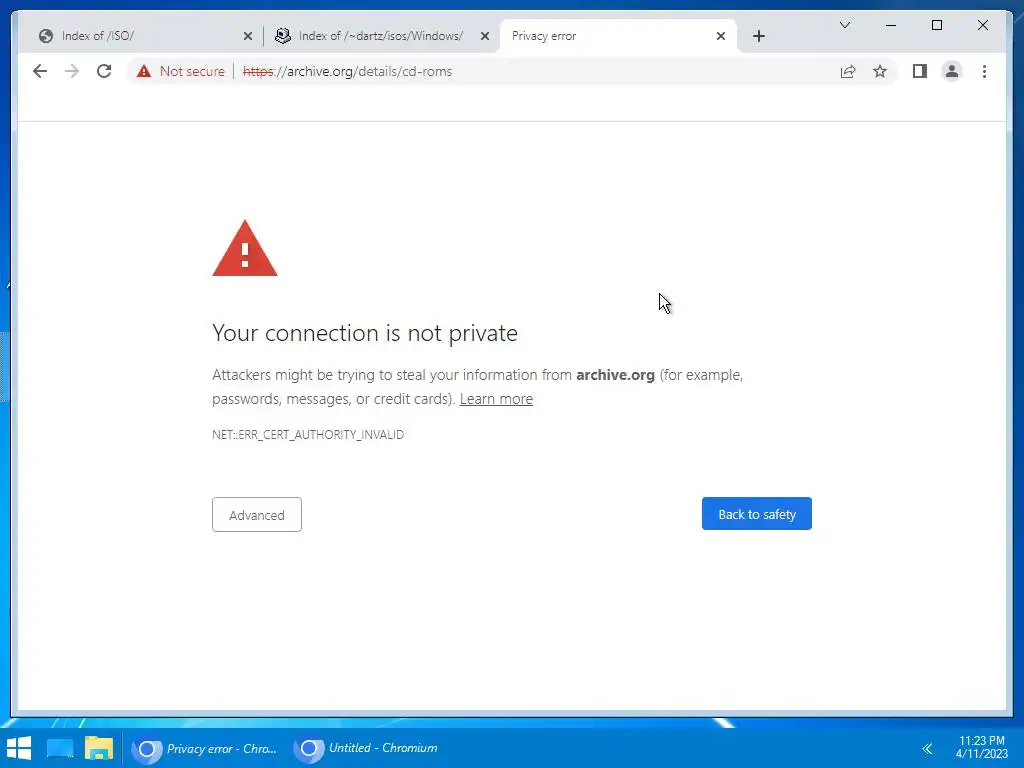The height and width of the screenshot is (768, 1024).
Task: Open the Windows Start menu
Action: point(18,748)
